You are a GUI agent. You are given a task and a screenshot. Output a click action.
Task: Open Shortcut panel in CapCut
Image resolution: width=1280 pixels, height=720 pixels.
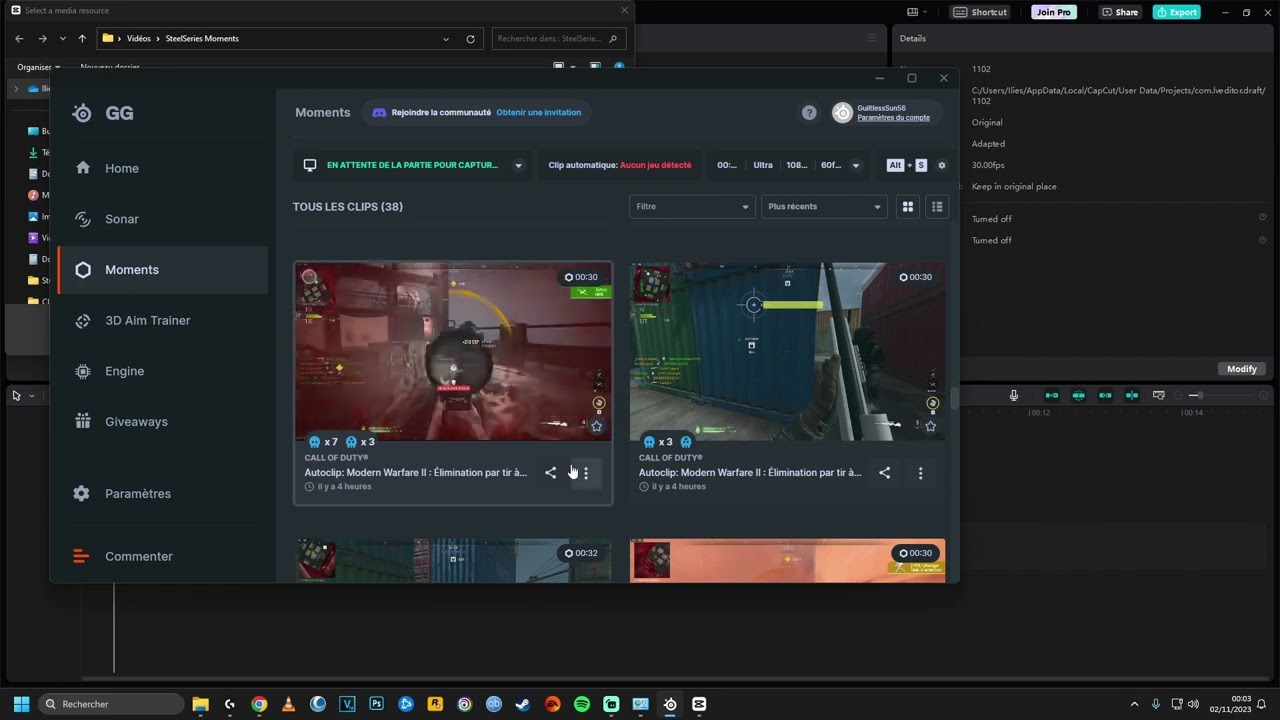tap(981, 12)
